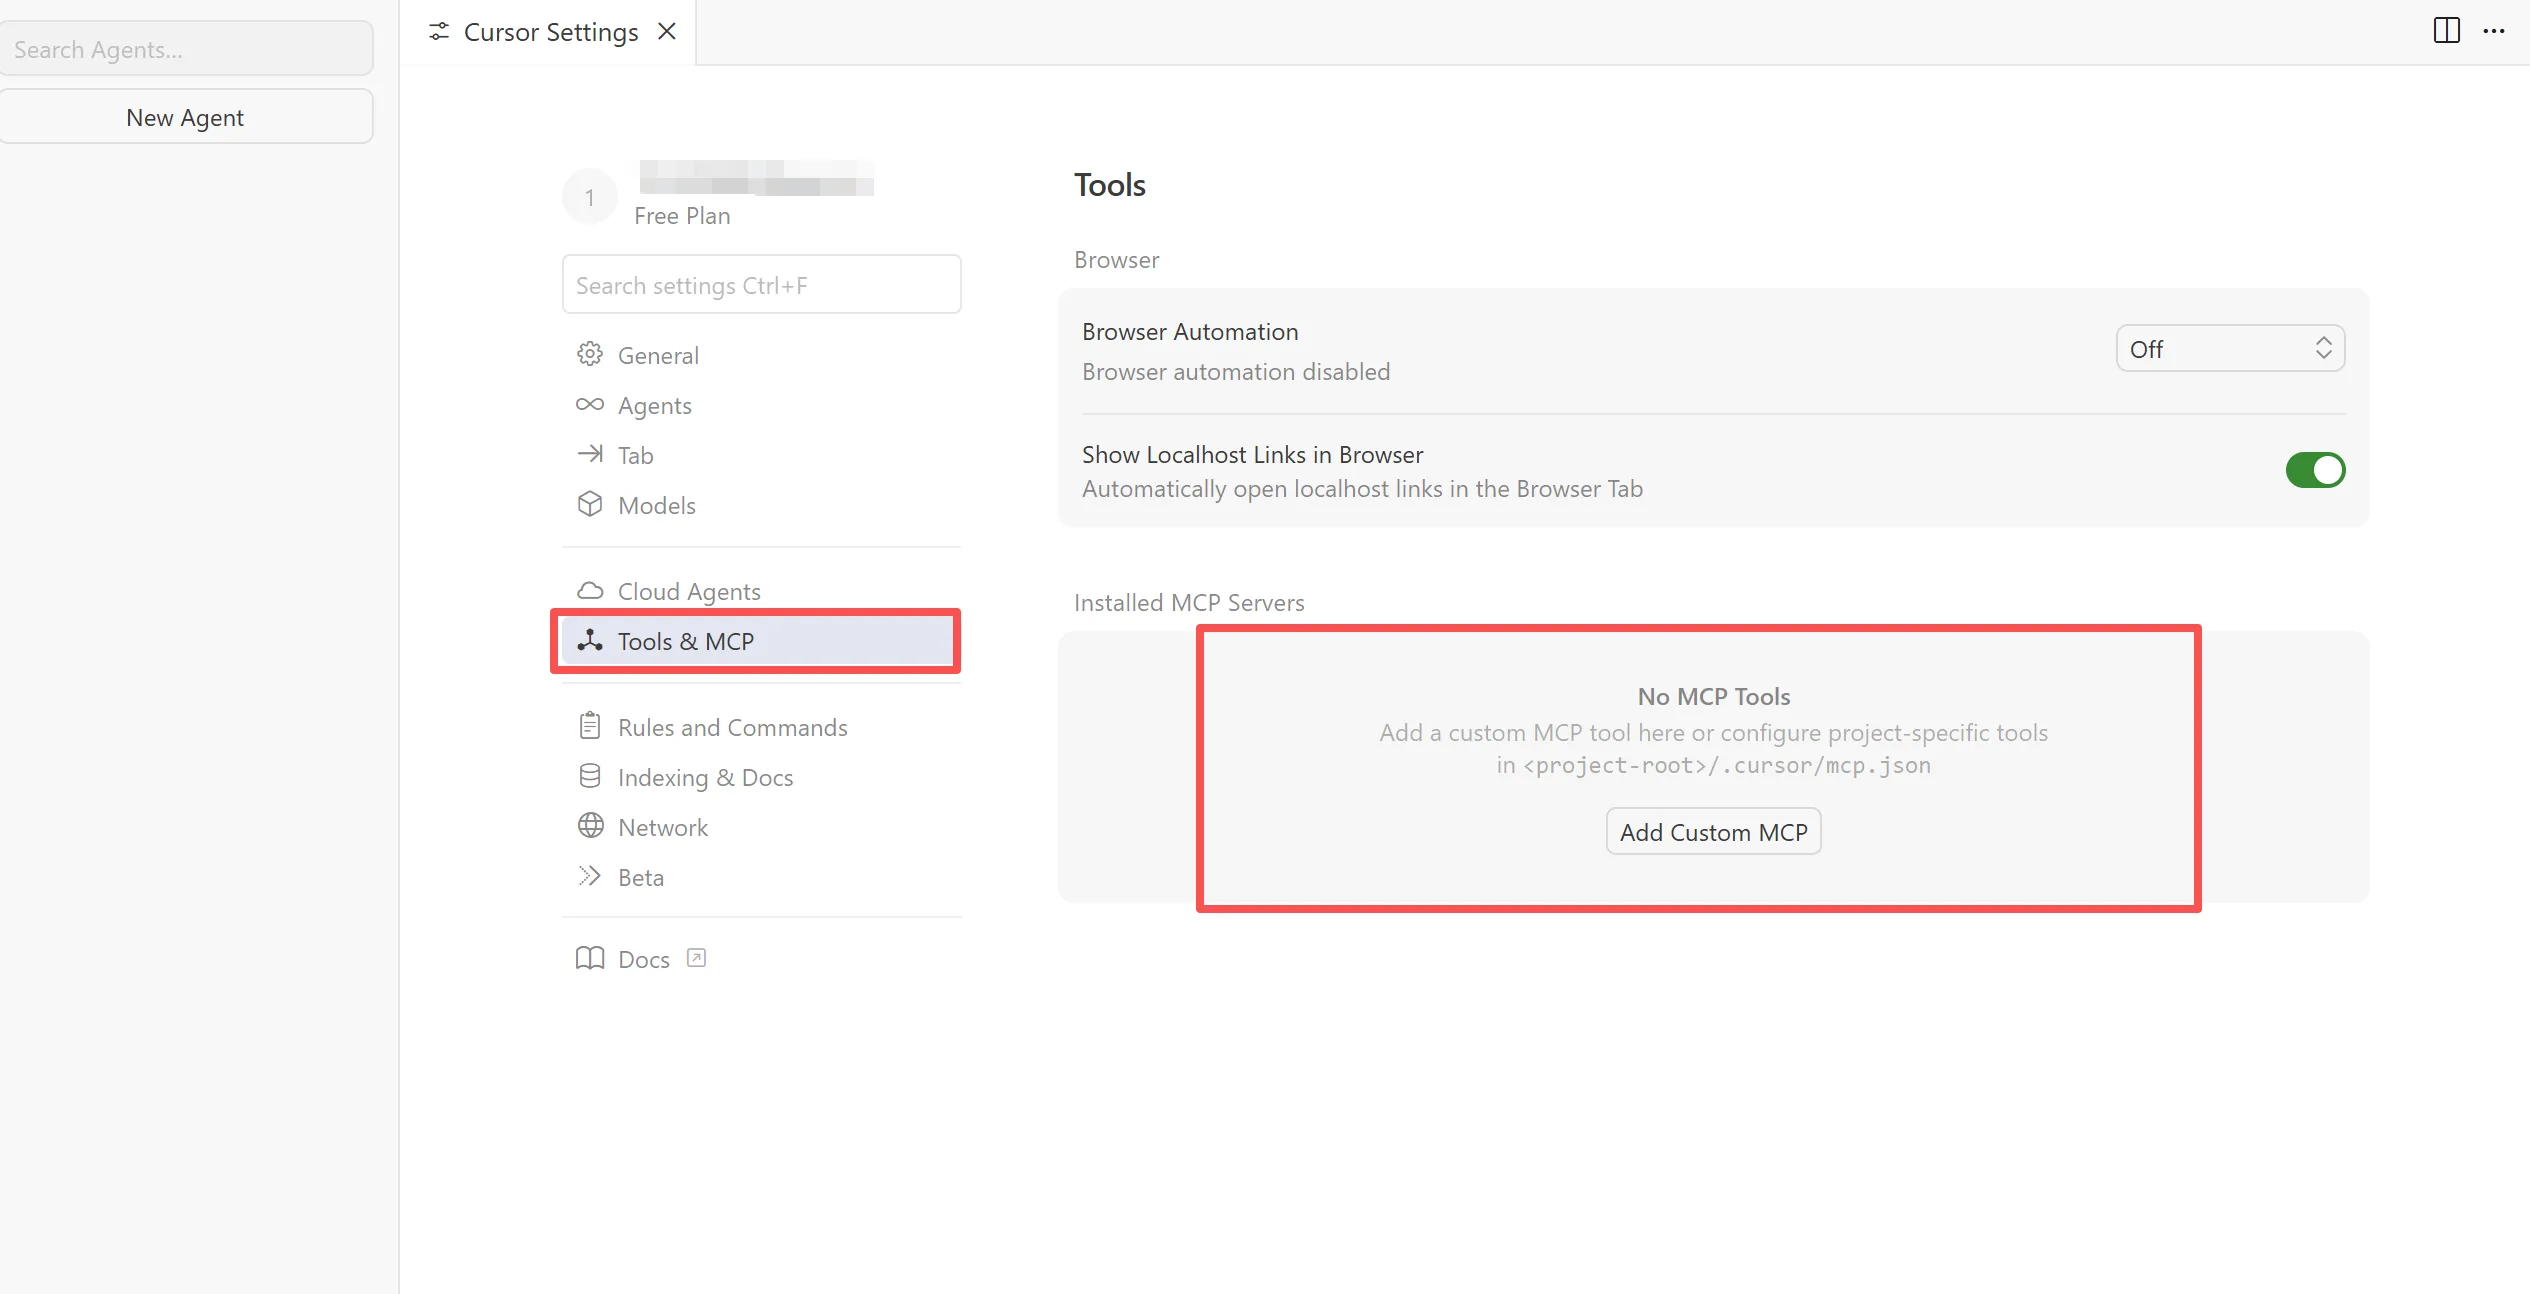The width and height of the screenshot is (2530, 1294).
Task: Click the Agents infinity icon
Action: [590, 404]
